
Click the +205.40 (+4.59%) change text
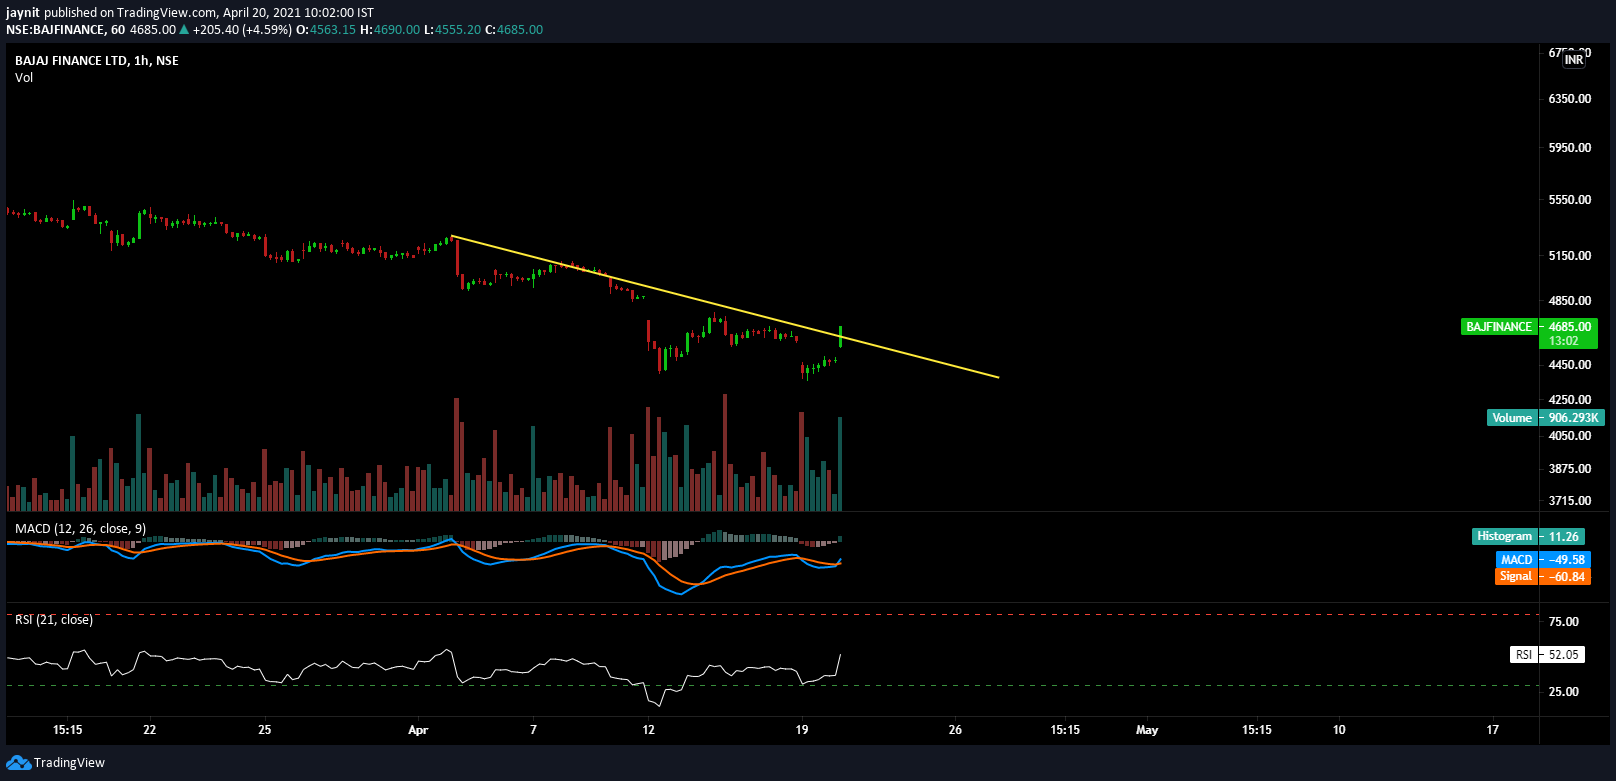(242, 30)
